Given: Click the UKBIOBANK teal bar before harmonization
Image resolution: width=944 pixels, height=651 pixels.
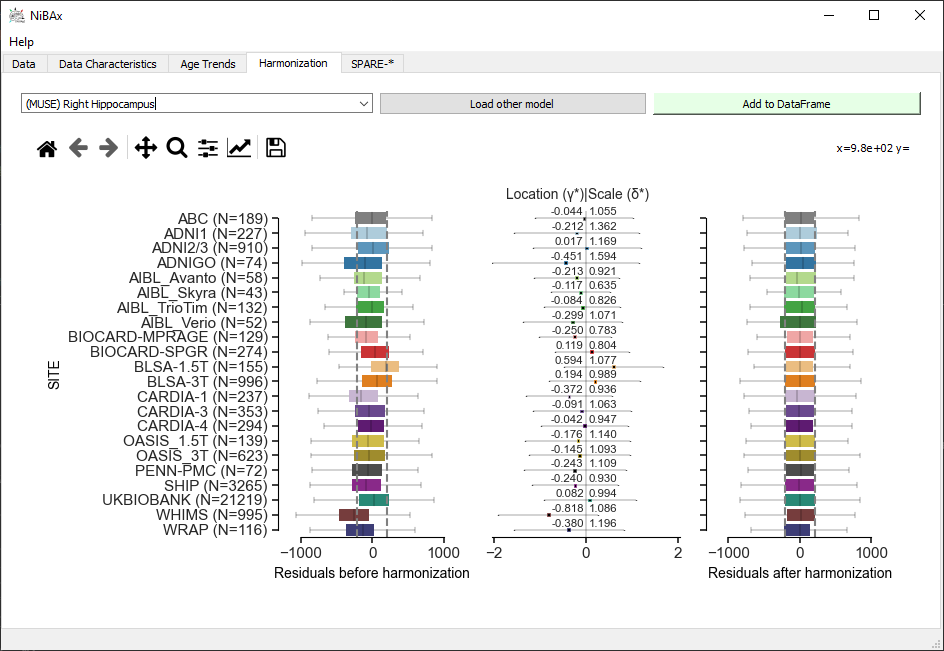Looking at the screenshot, I should pos(373,500).
